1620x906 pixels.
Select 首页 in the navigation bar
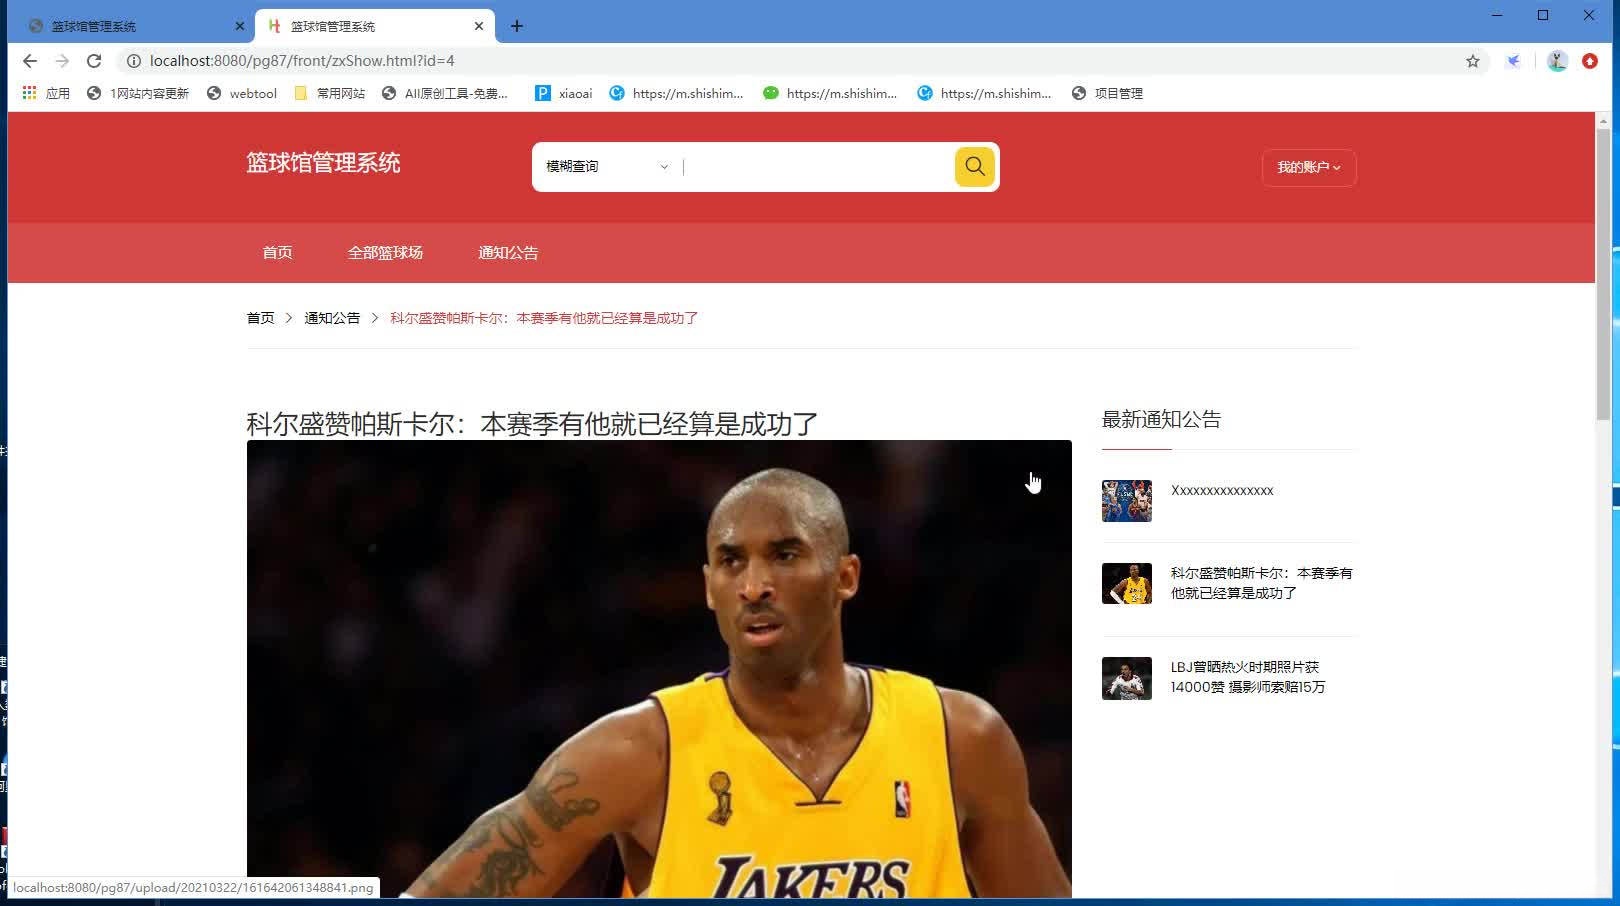pyautogui.click(x=276, y=252)
